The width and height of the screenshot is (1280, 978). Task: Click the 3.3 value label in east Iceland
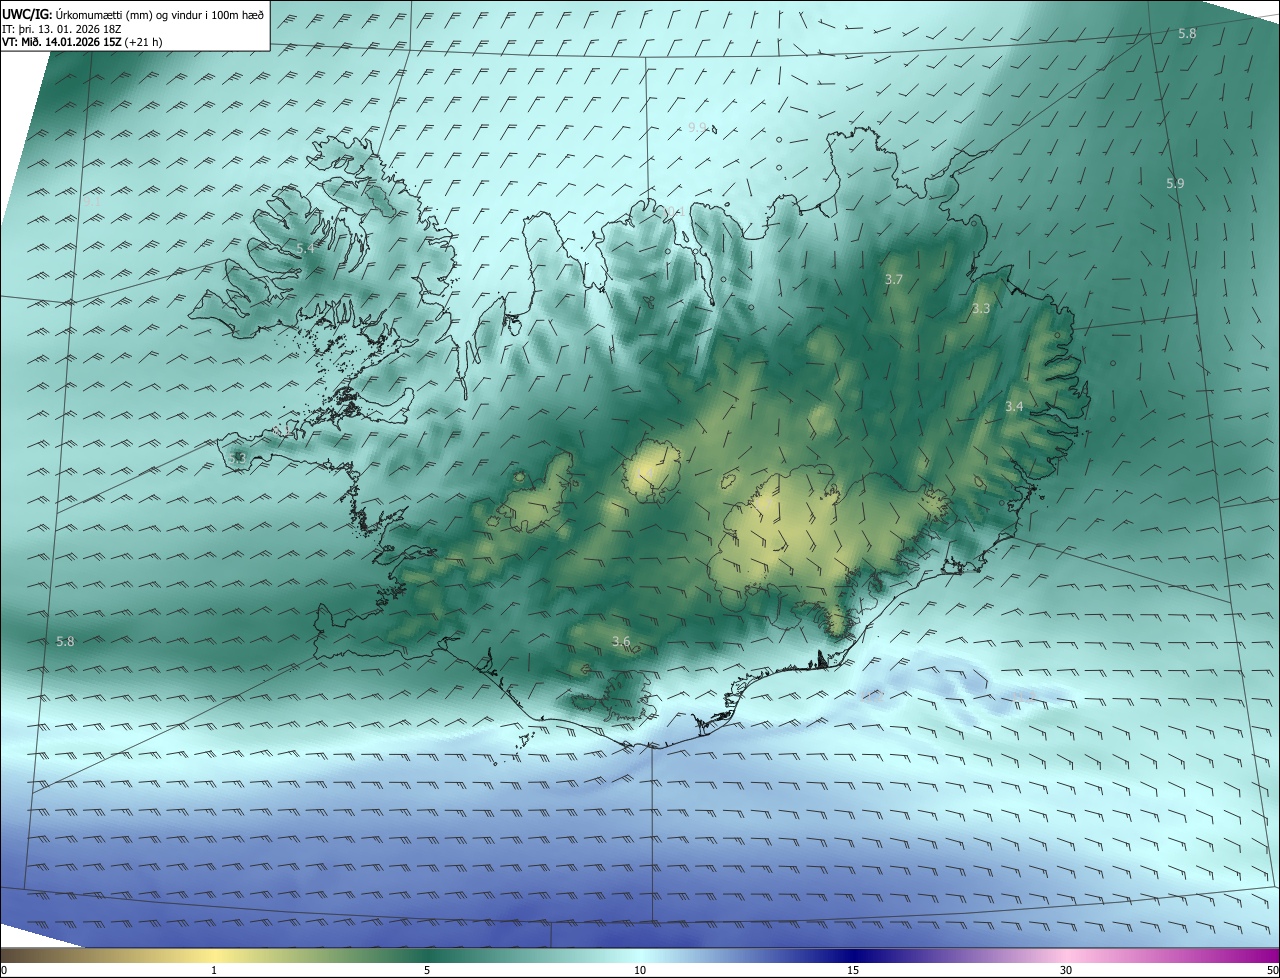pyautogui.click(x=981, y=308)
